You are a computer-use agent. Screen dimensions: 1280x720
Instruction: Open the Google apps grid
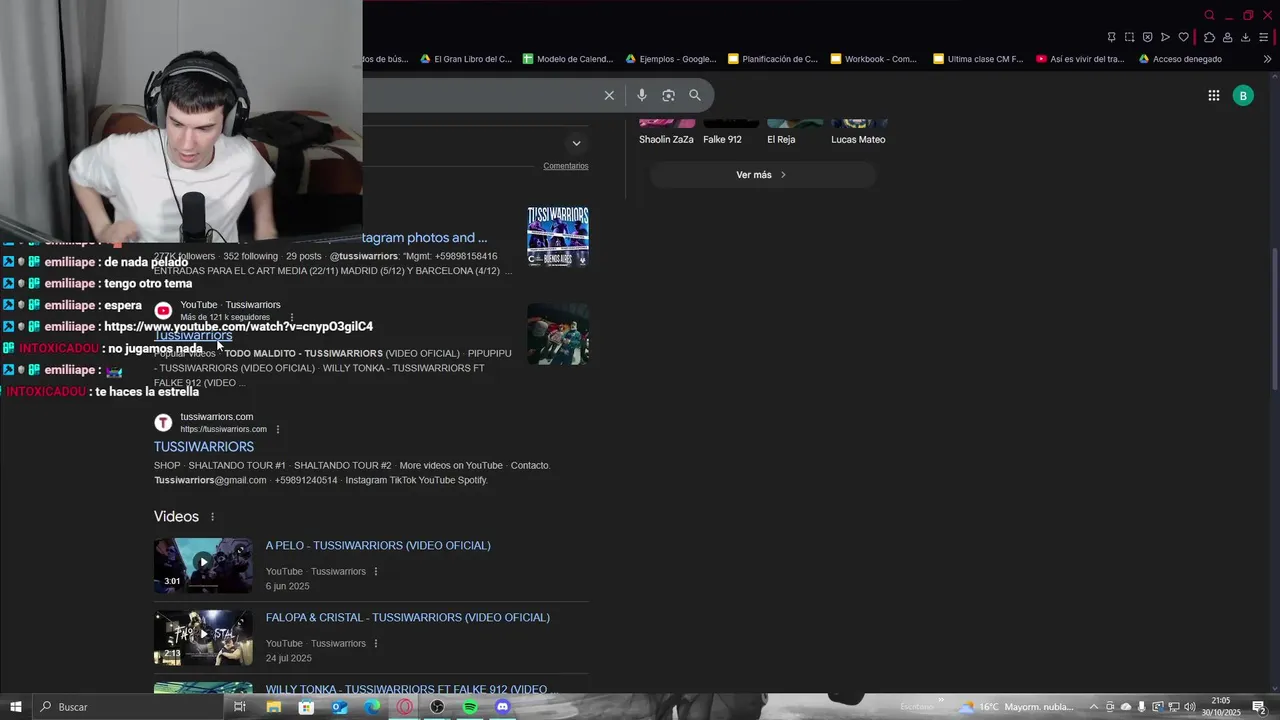1213,96
